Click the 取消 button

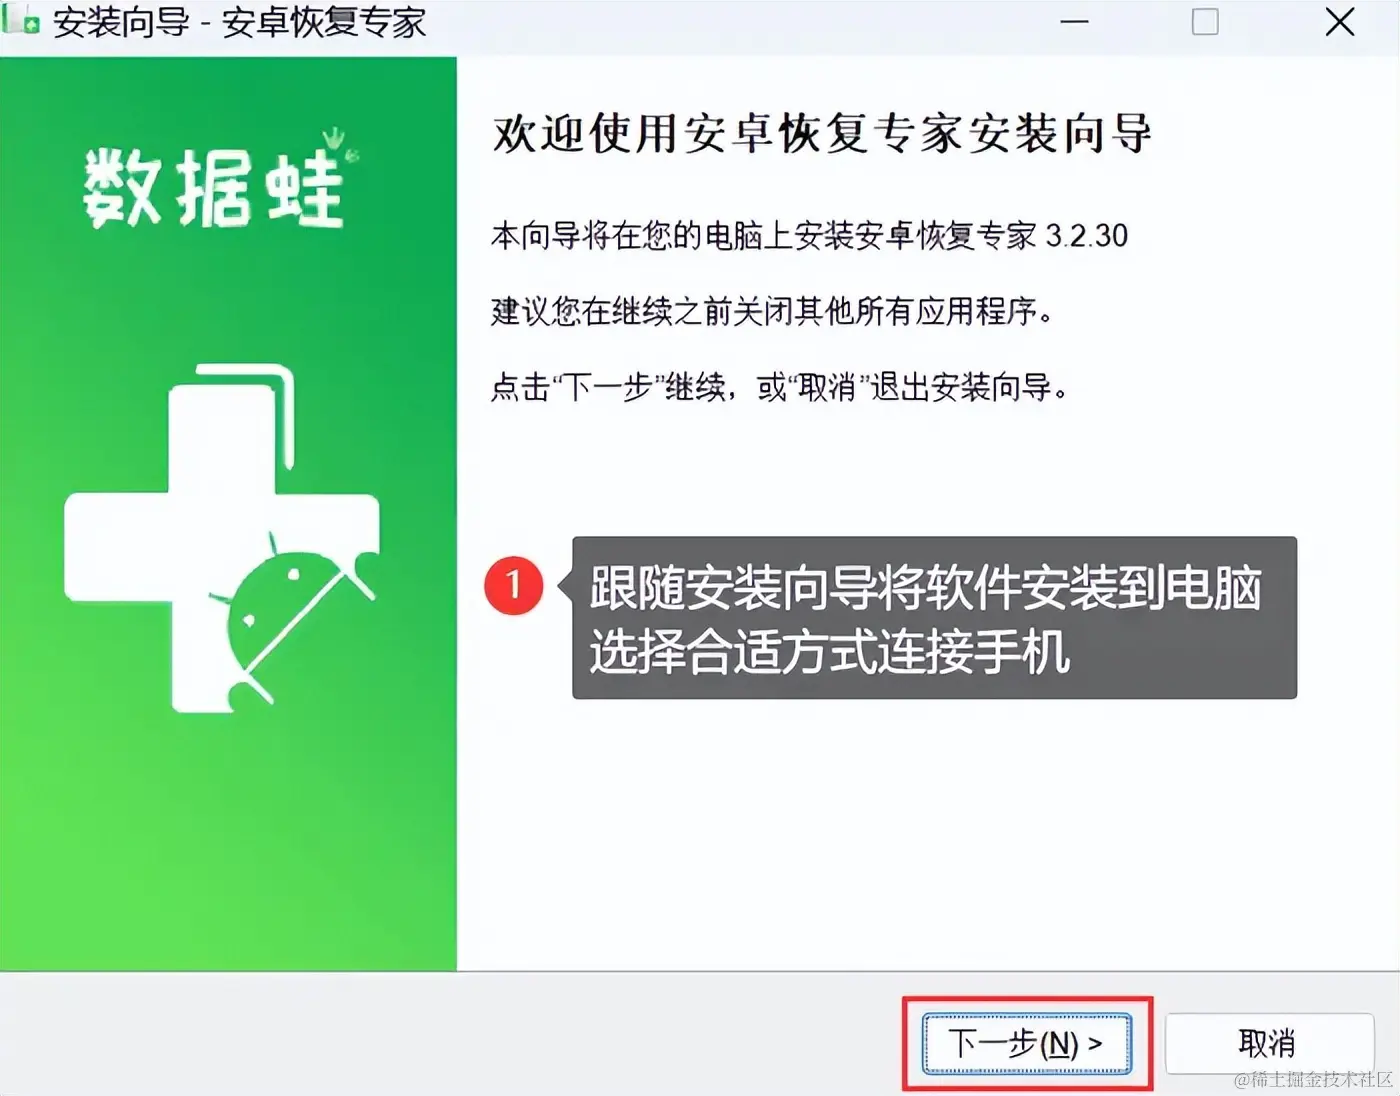click(x=1268, y=1043)
